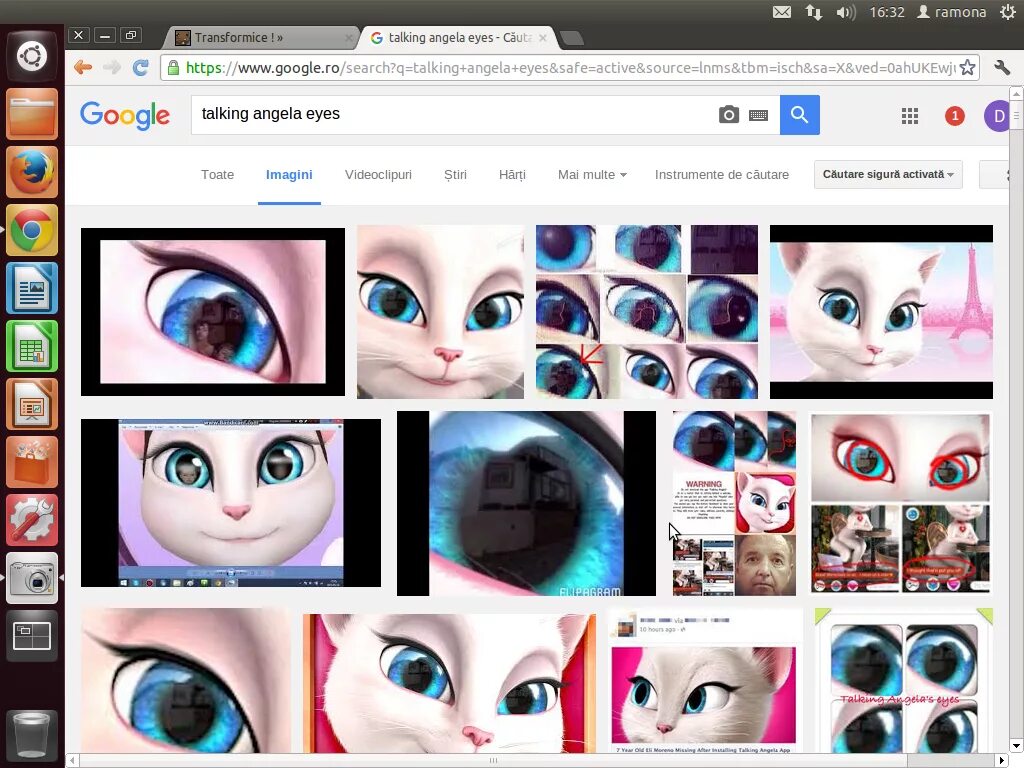Close the talking angela eyes tab
This screenshot has height=768, width=1024.
pos(542,38)
